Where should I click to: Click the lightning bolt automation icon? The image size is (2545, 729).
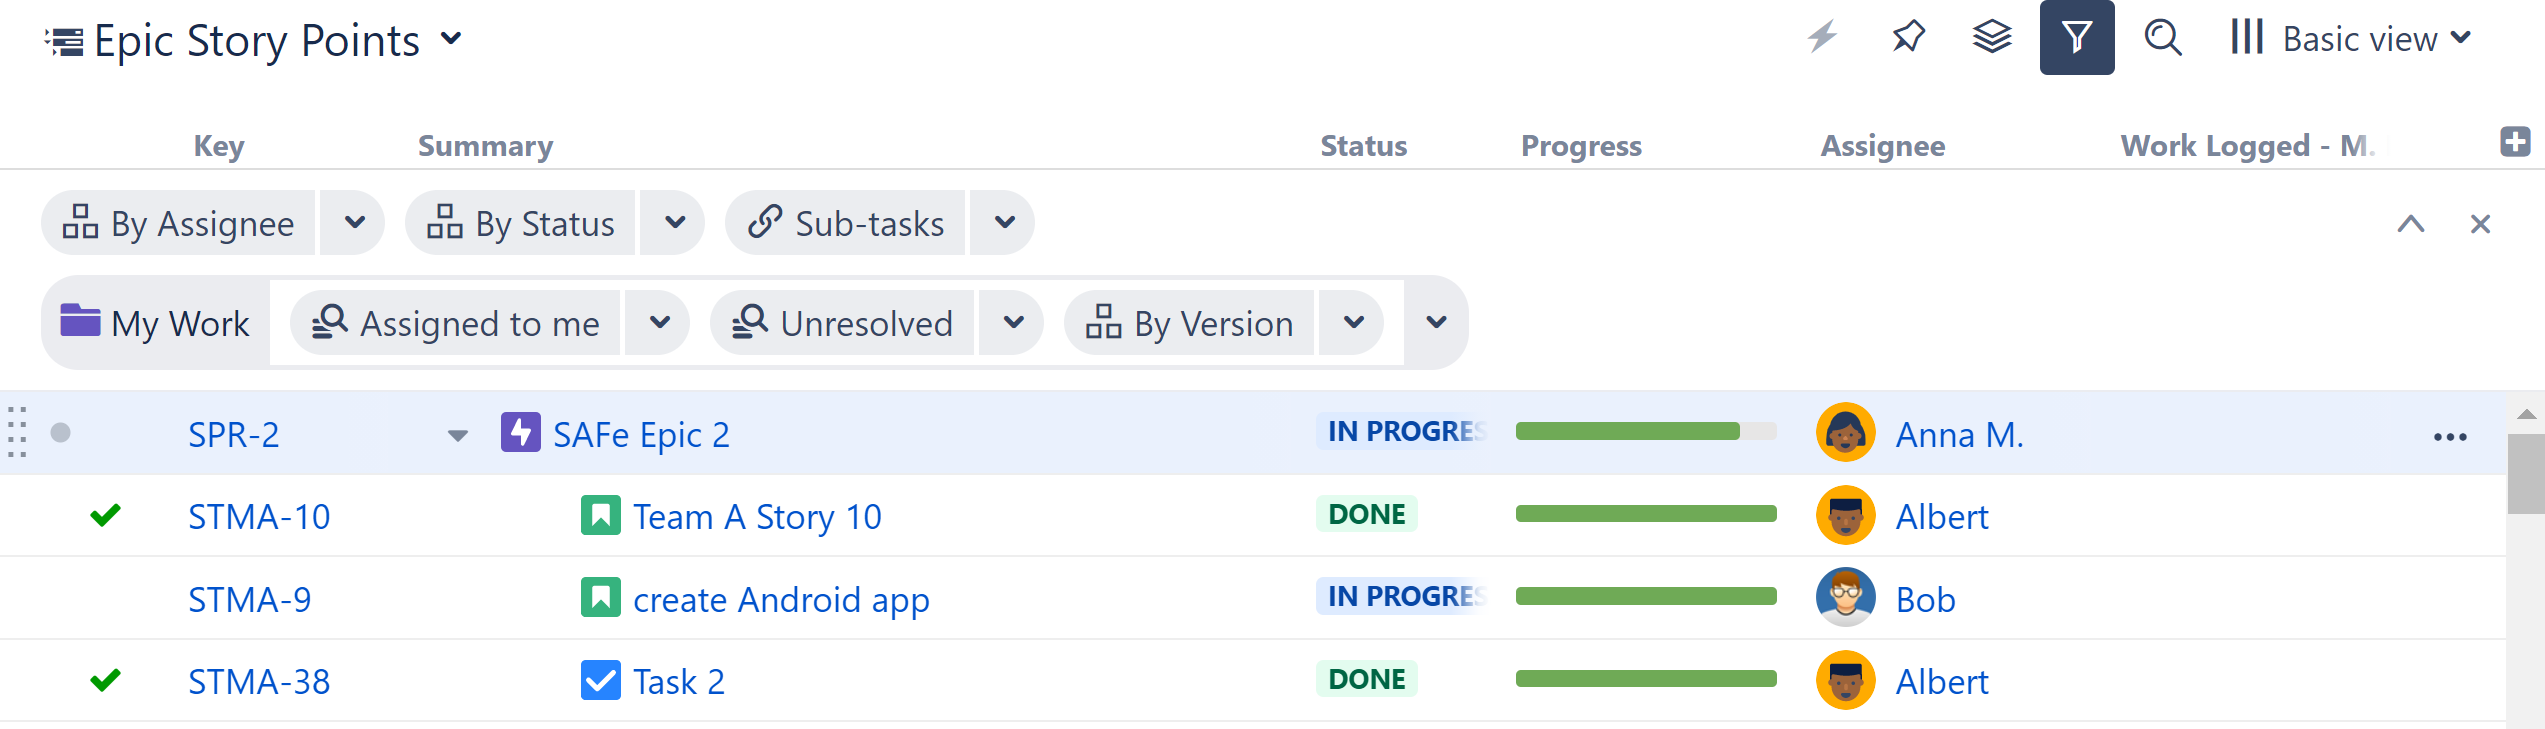[x=1822, y=38]
